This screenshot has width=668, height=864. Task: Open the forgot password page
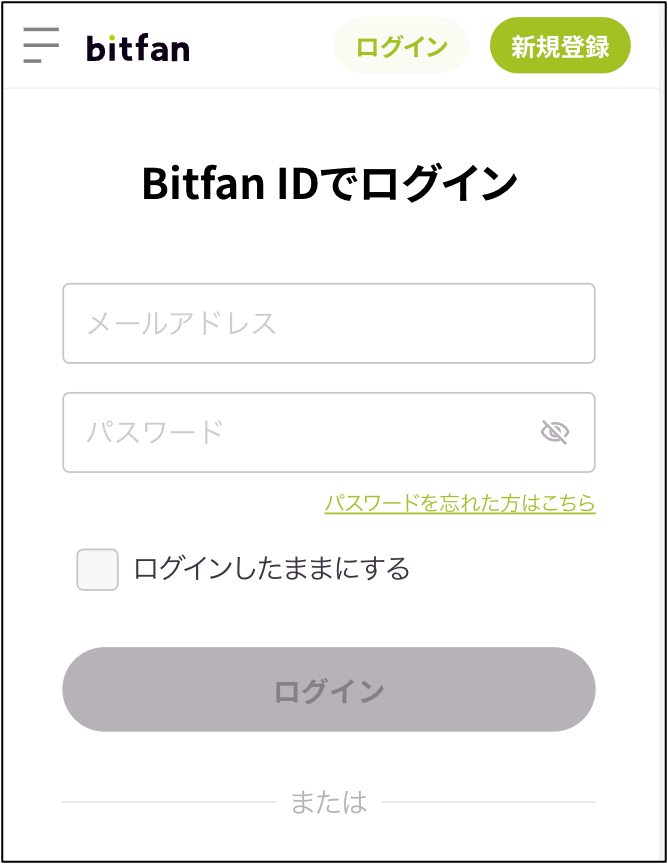point(461,504)
